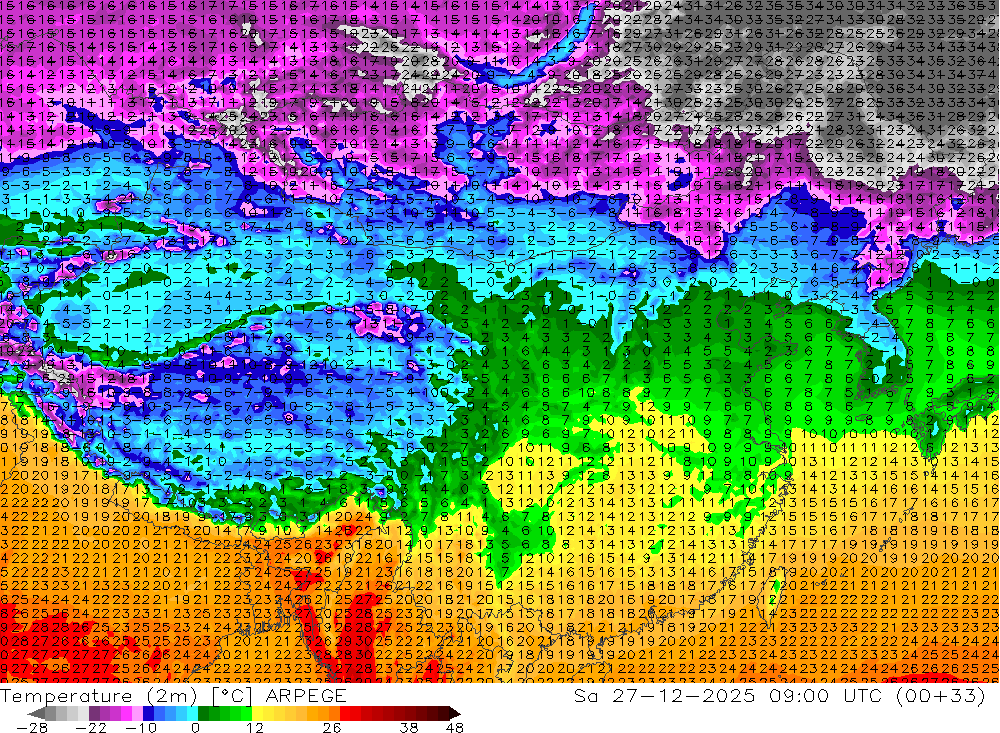Click the "(00+33)" forecast offset

click(941, 695)
